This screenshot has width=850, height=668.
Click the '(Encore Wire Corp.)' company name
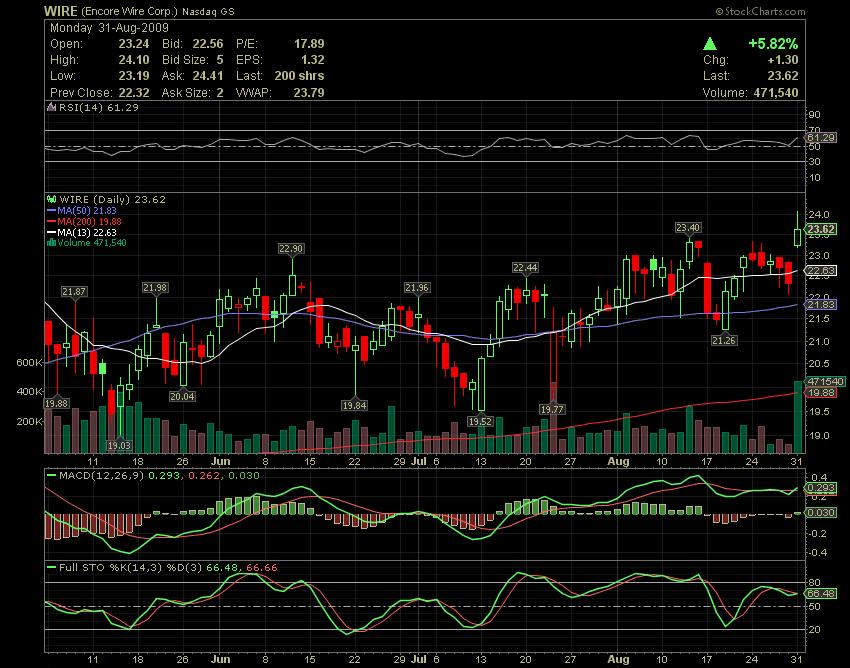(129, 11)
